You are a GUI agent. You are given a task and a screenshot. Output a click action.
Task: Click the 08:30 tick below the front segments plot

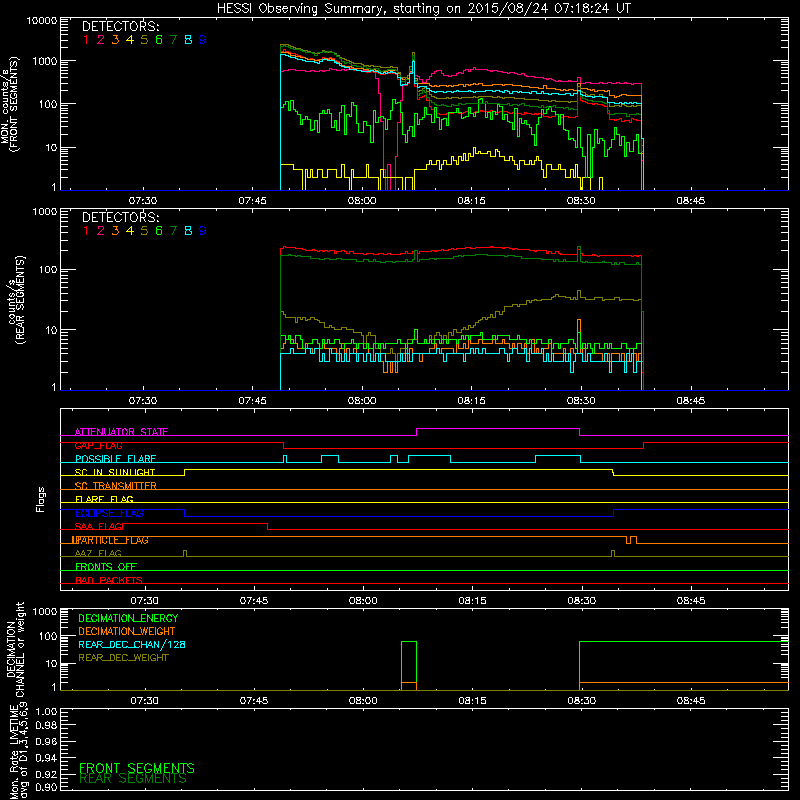[581, 201]
